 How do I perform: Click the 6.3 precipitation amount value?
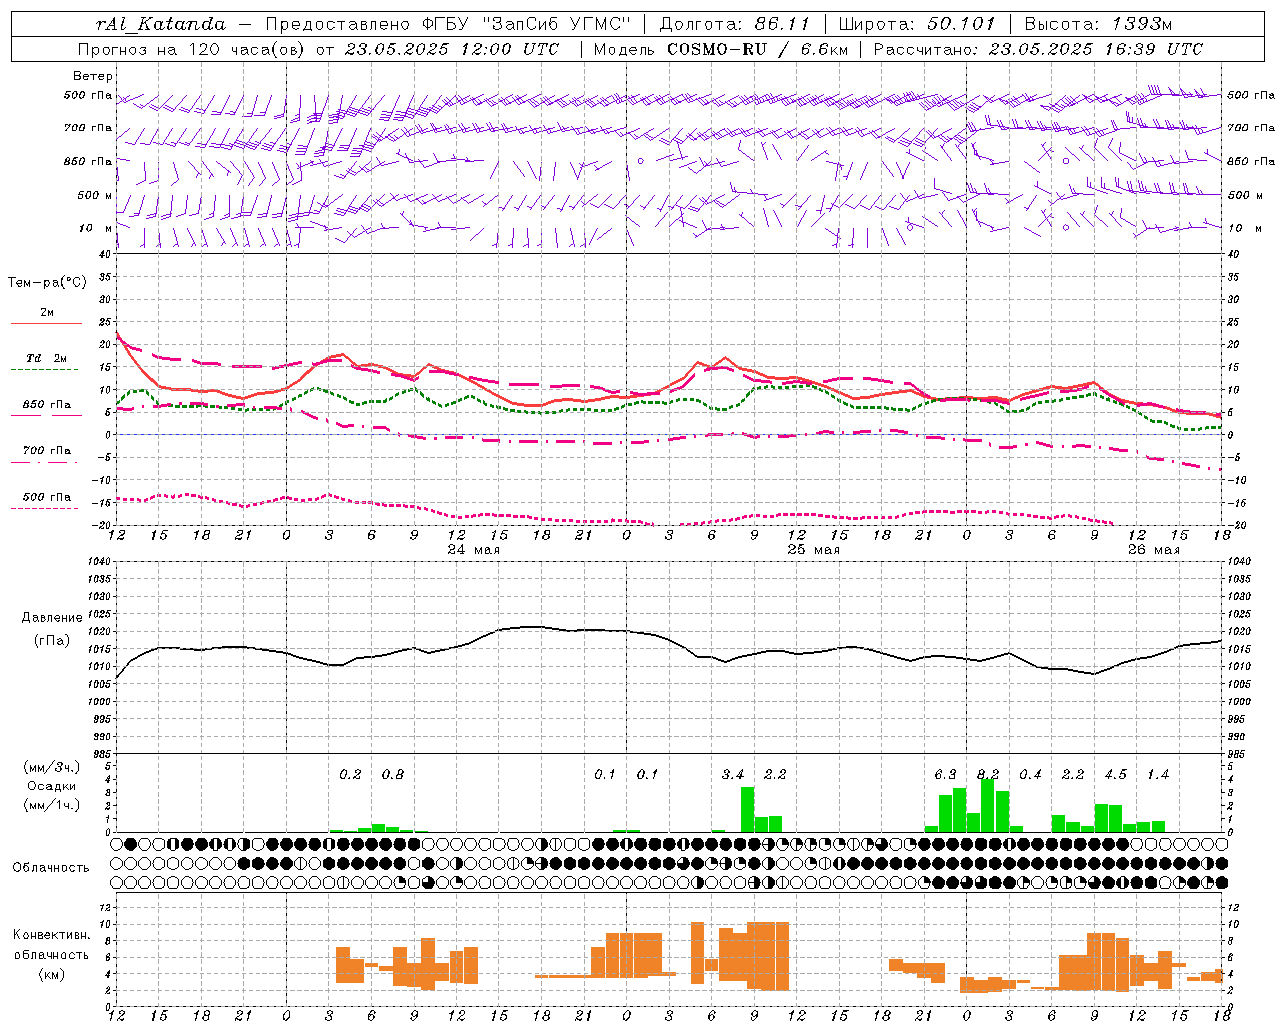(945, 775)
